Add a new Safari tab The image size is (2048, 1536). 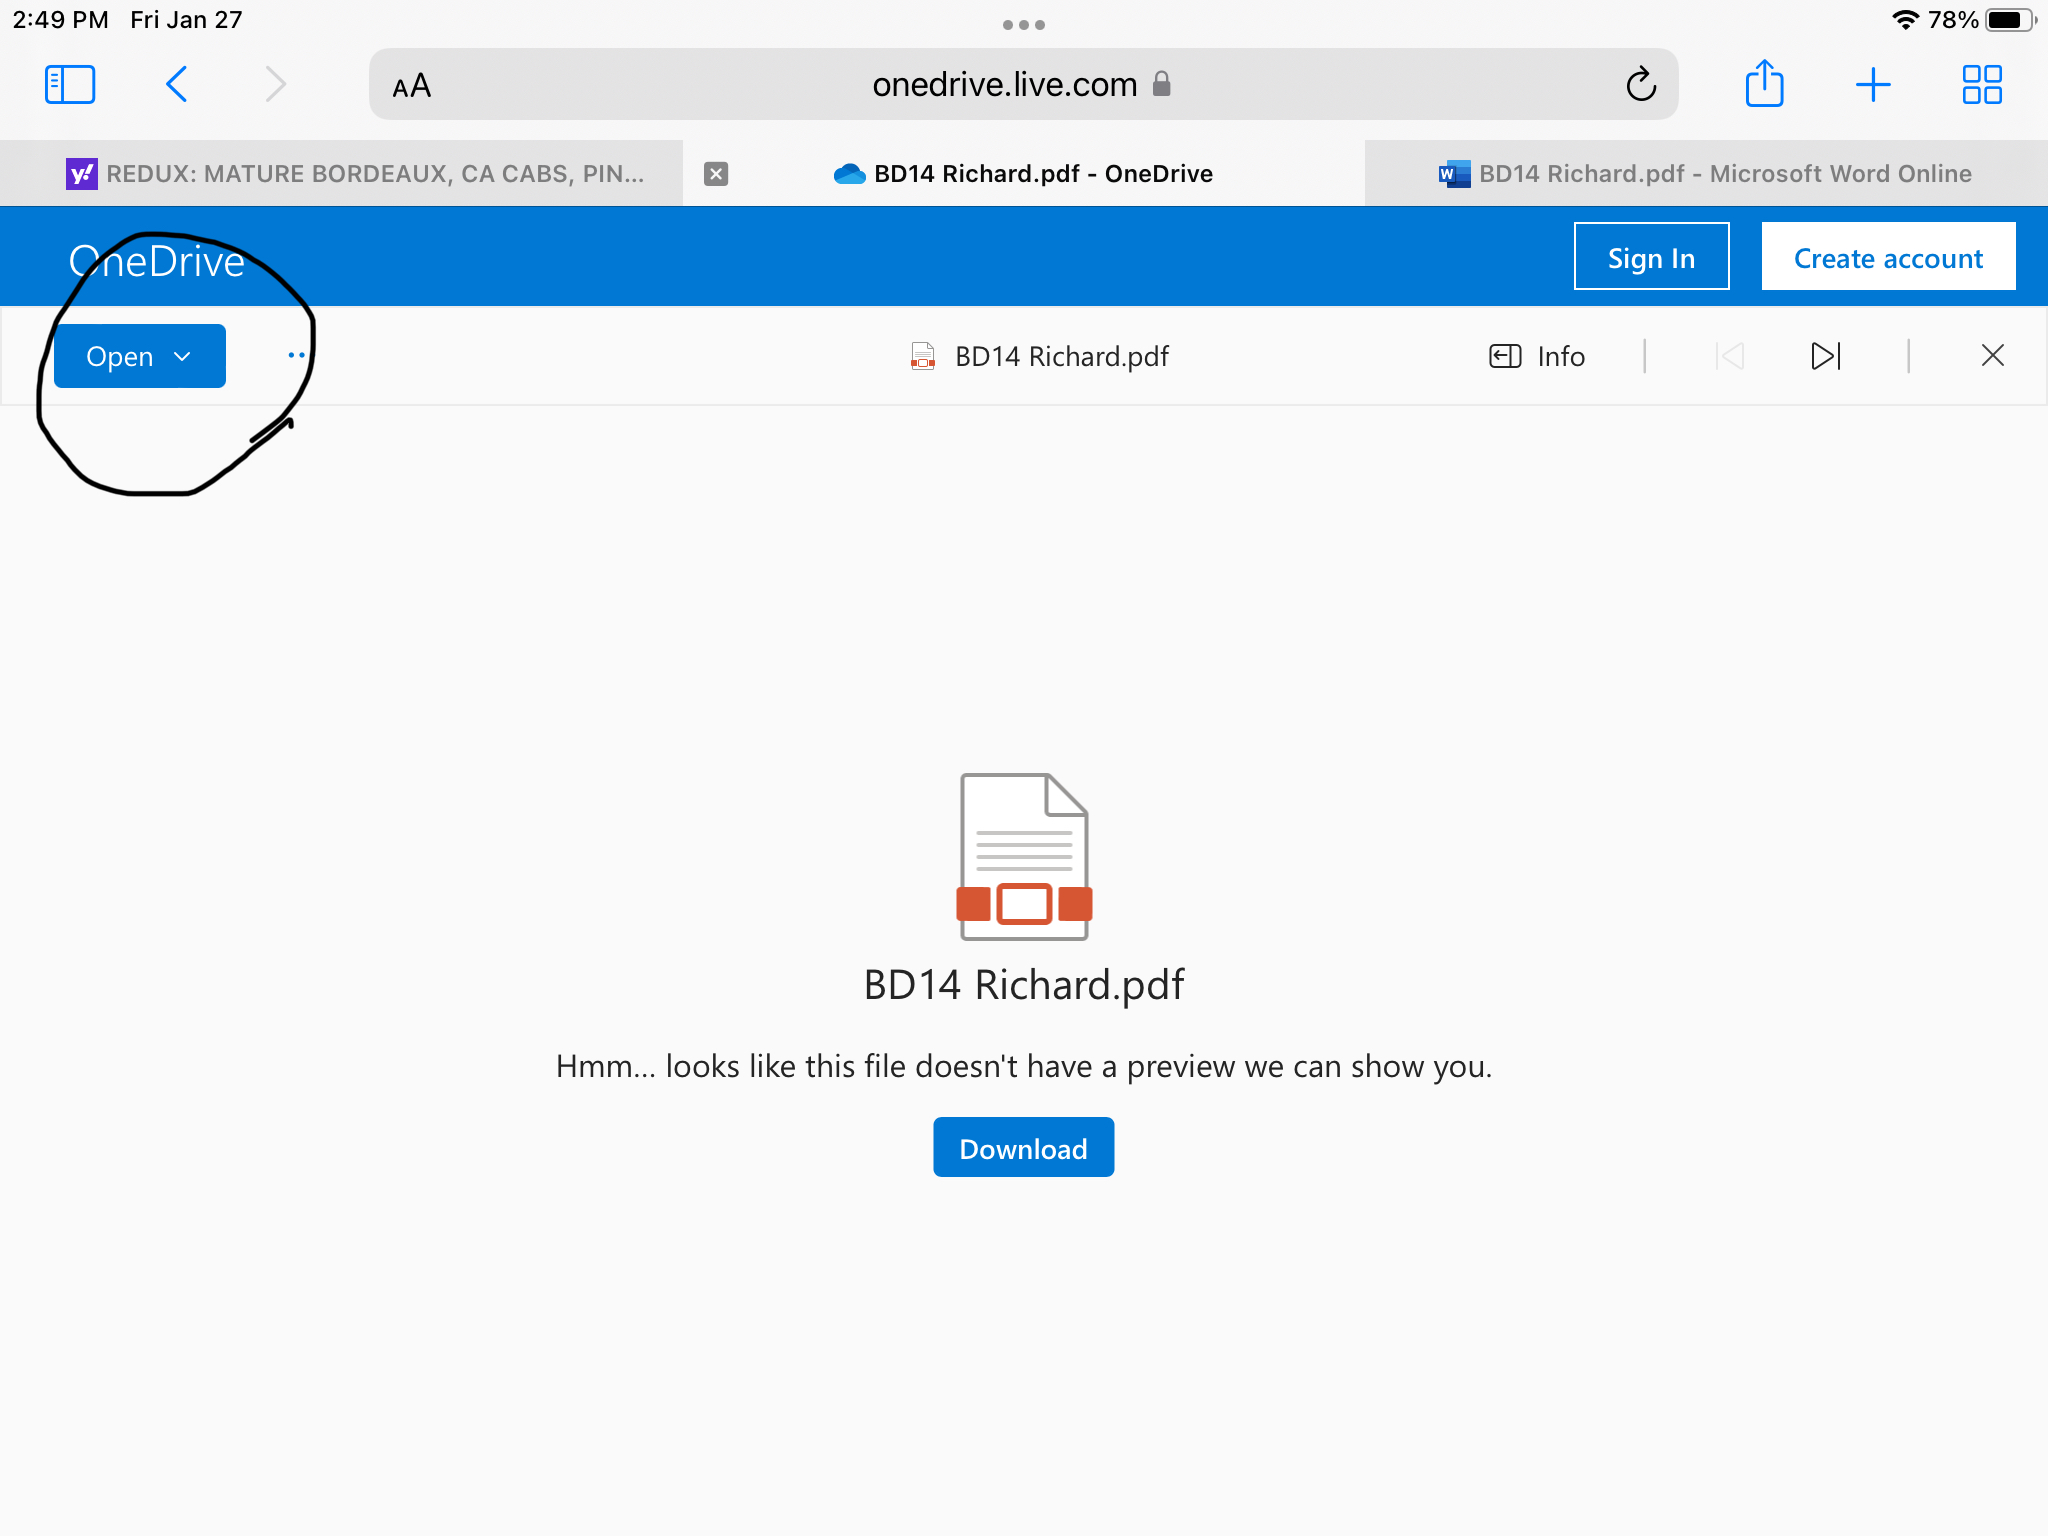pos(1873,85)
